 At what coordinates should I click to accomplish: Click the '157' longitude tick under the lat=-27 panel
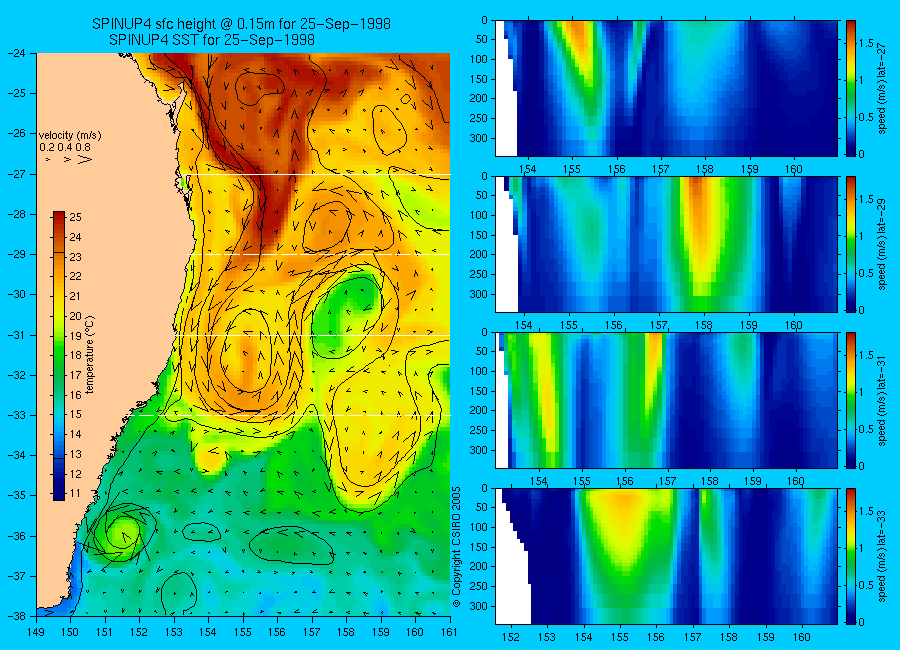tap(661, 169)
